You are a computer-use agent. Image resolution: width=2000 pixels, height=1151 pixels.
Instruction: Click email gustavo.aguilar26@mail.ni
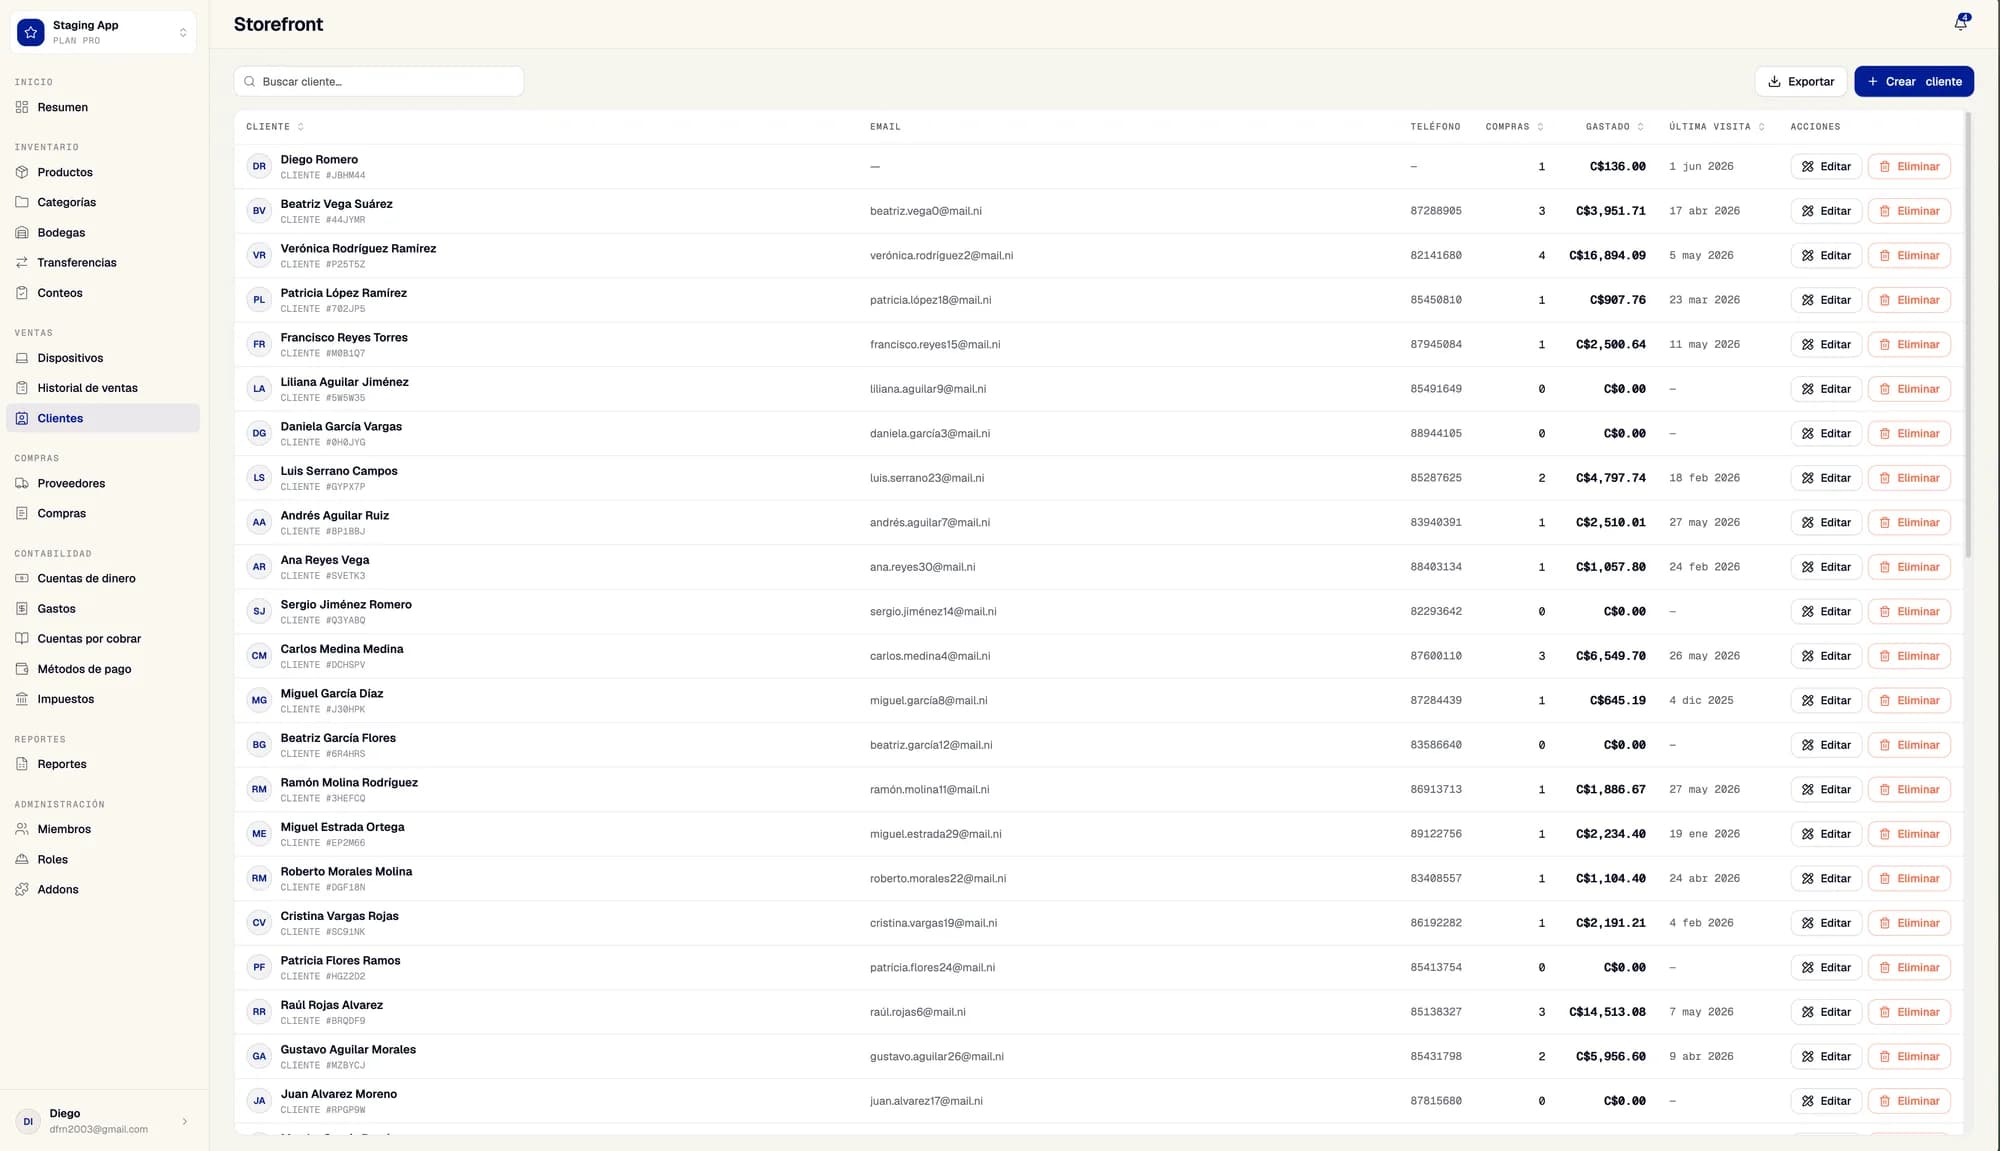(x=936, y=1056)
